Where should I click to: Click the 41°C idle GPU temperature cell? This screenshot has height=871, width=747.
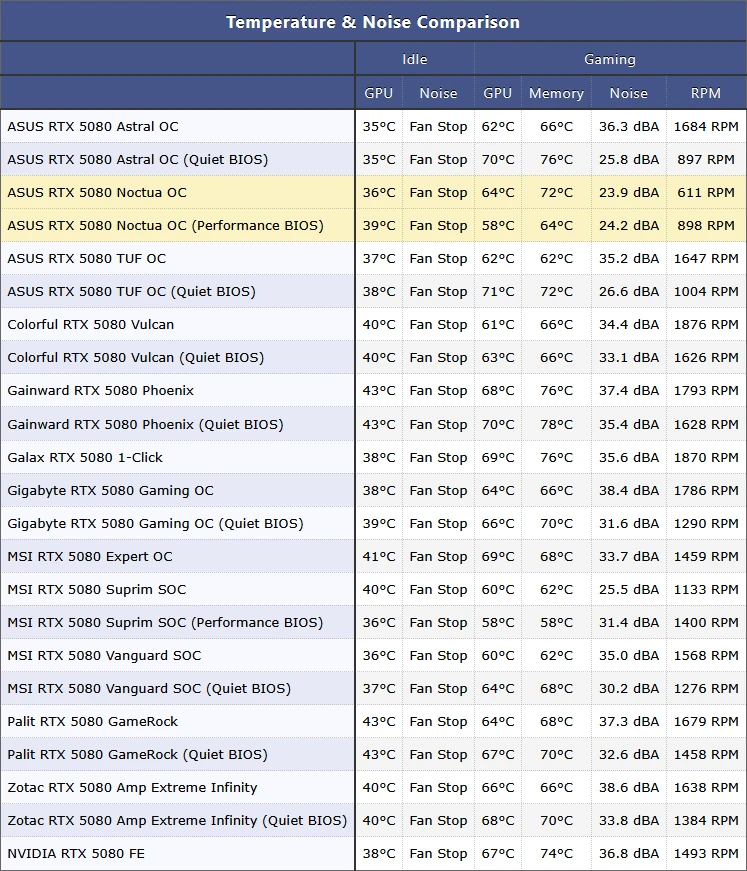pyautogui.click(x=379, y=557)
